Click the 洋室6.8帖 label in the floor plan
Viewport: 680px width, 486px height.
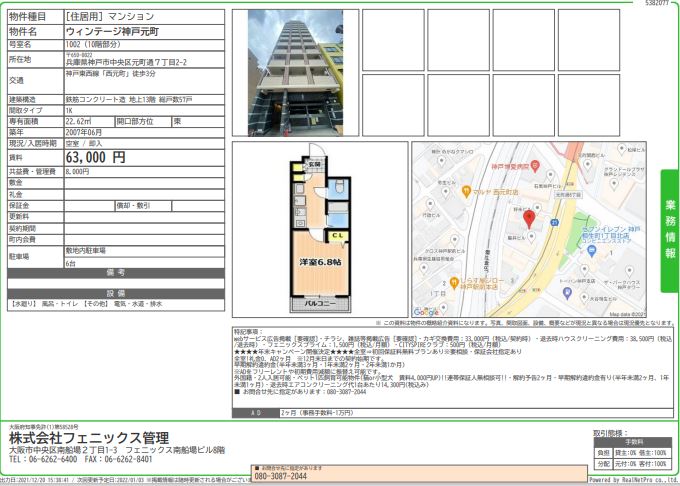[320, 262]
